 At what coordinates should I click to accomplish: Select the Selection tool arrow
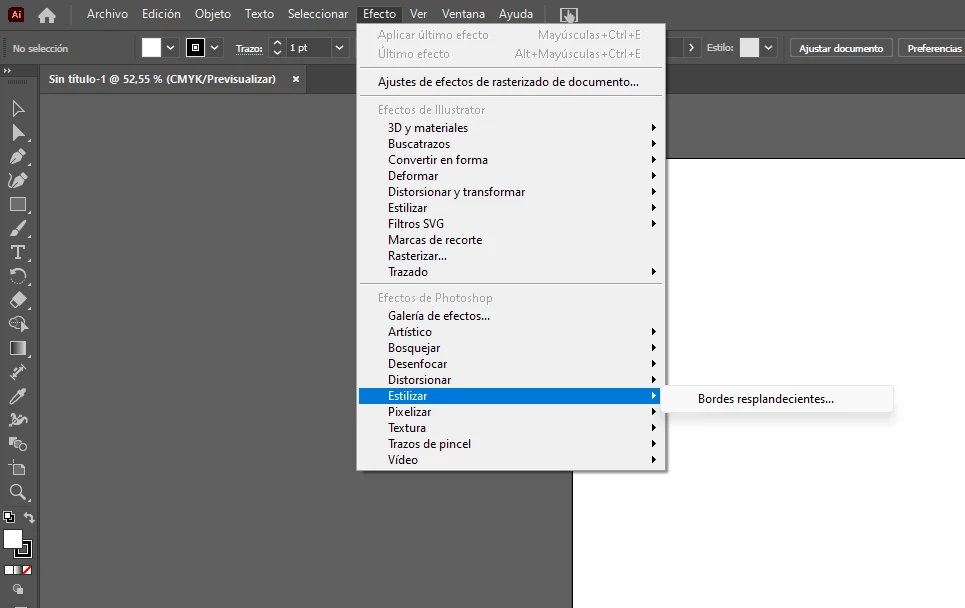18,109
